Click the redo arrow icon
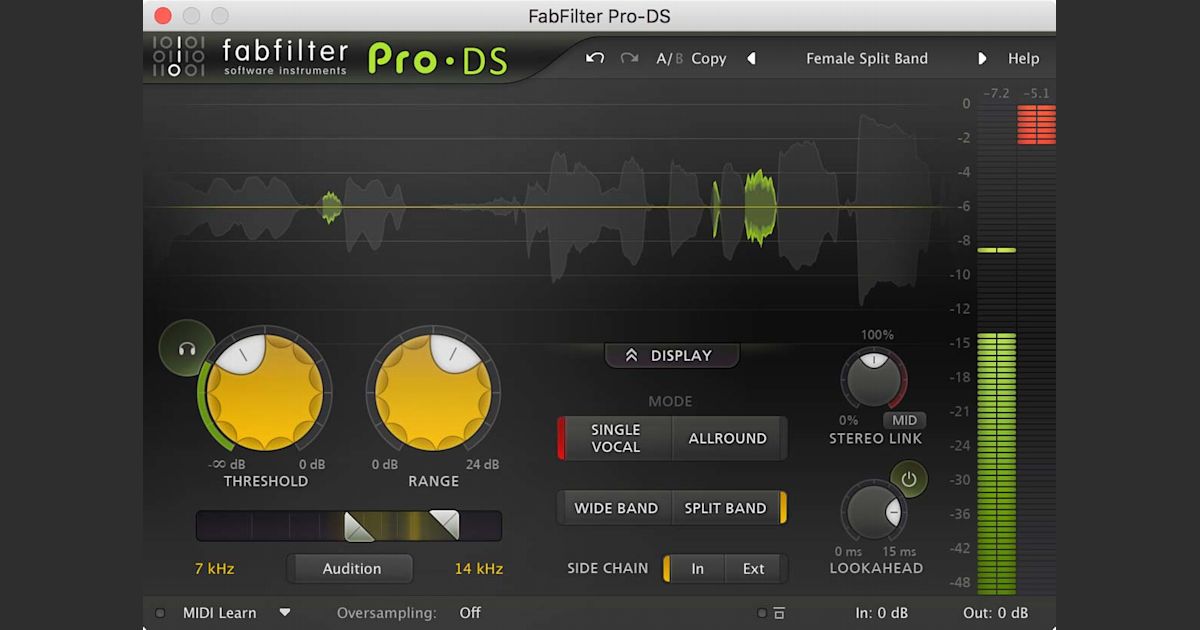The image size is (1200, 630). point(628,58)
